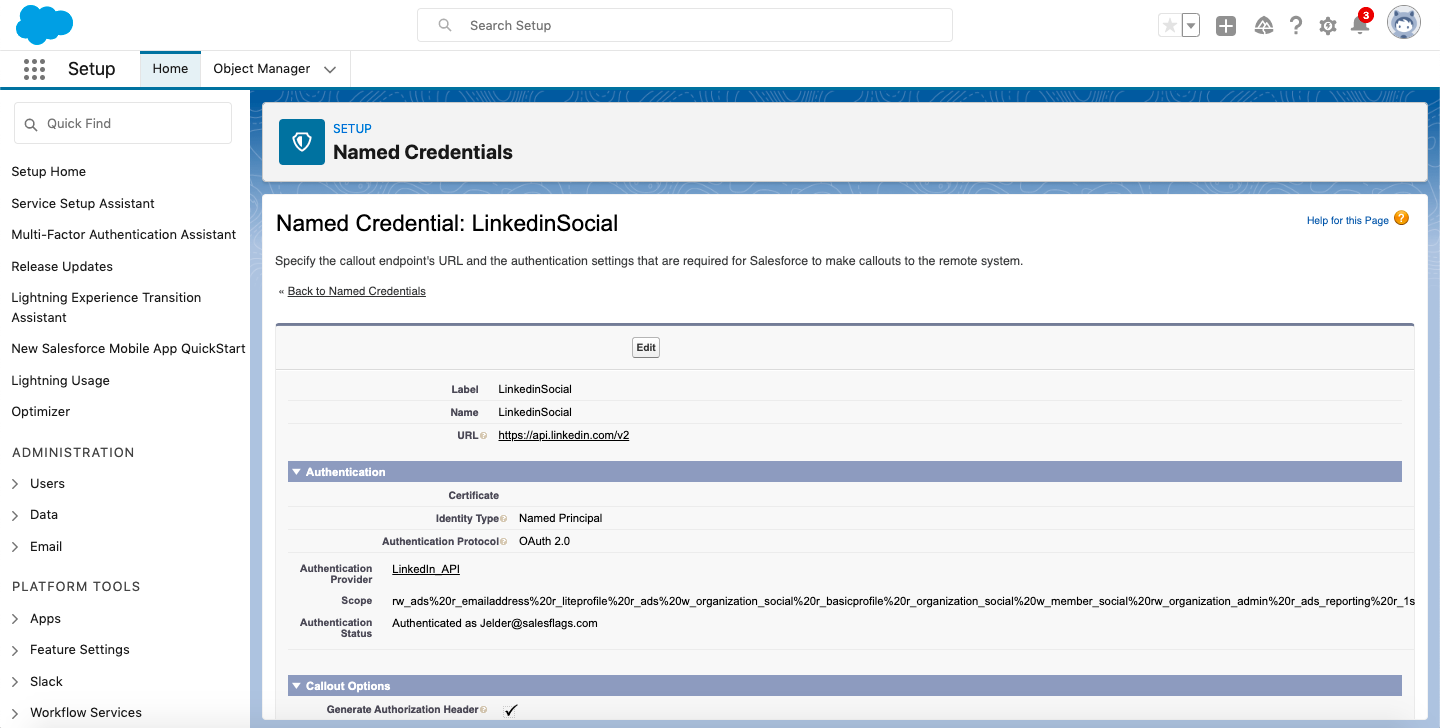Open the help question mark icon
This screenshot has height=728, width=1440.
click(1296, 26)
